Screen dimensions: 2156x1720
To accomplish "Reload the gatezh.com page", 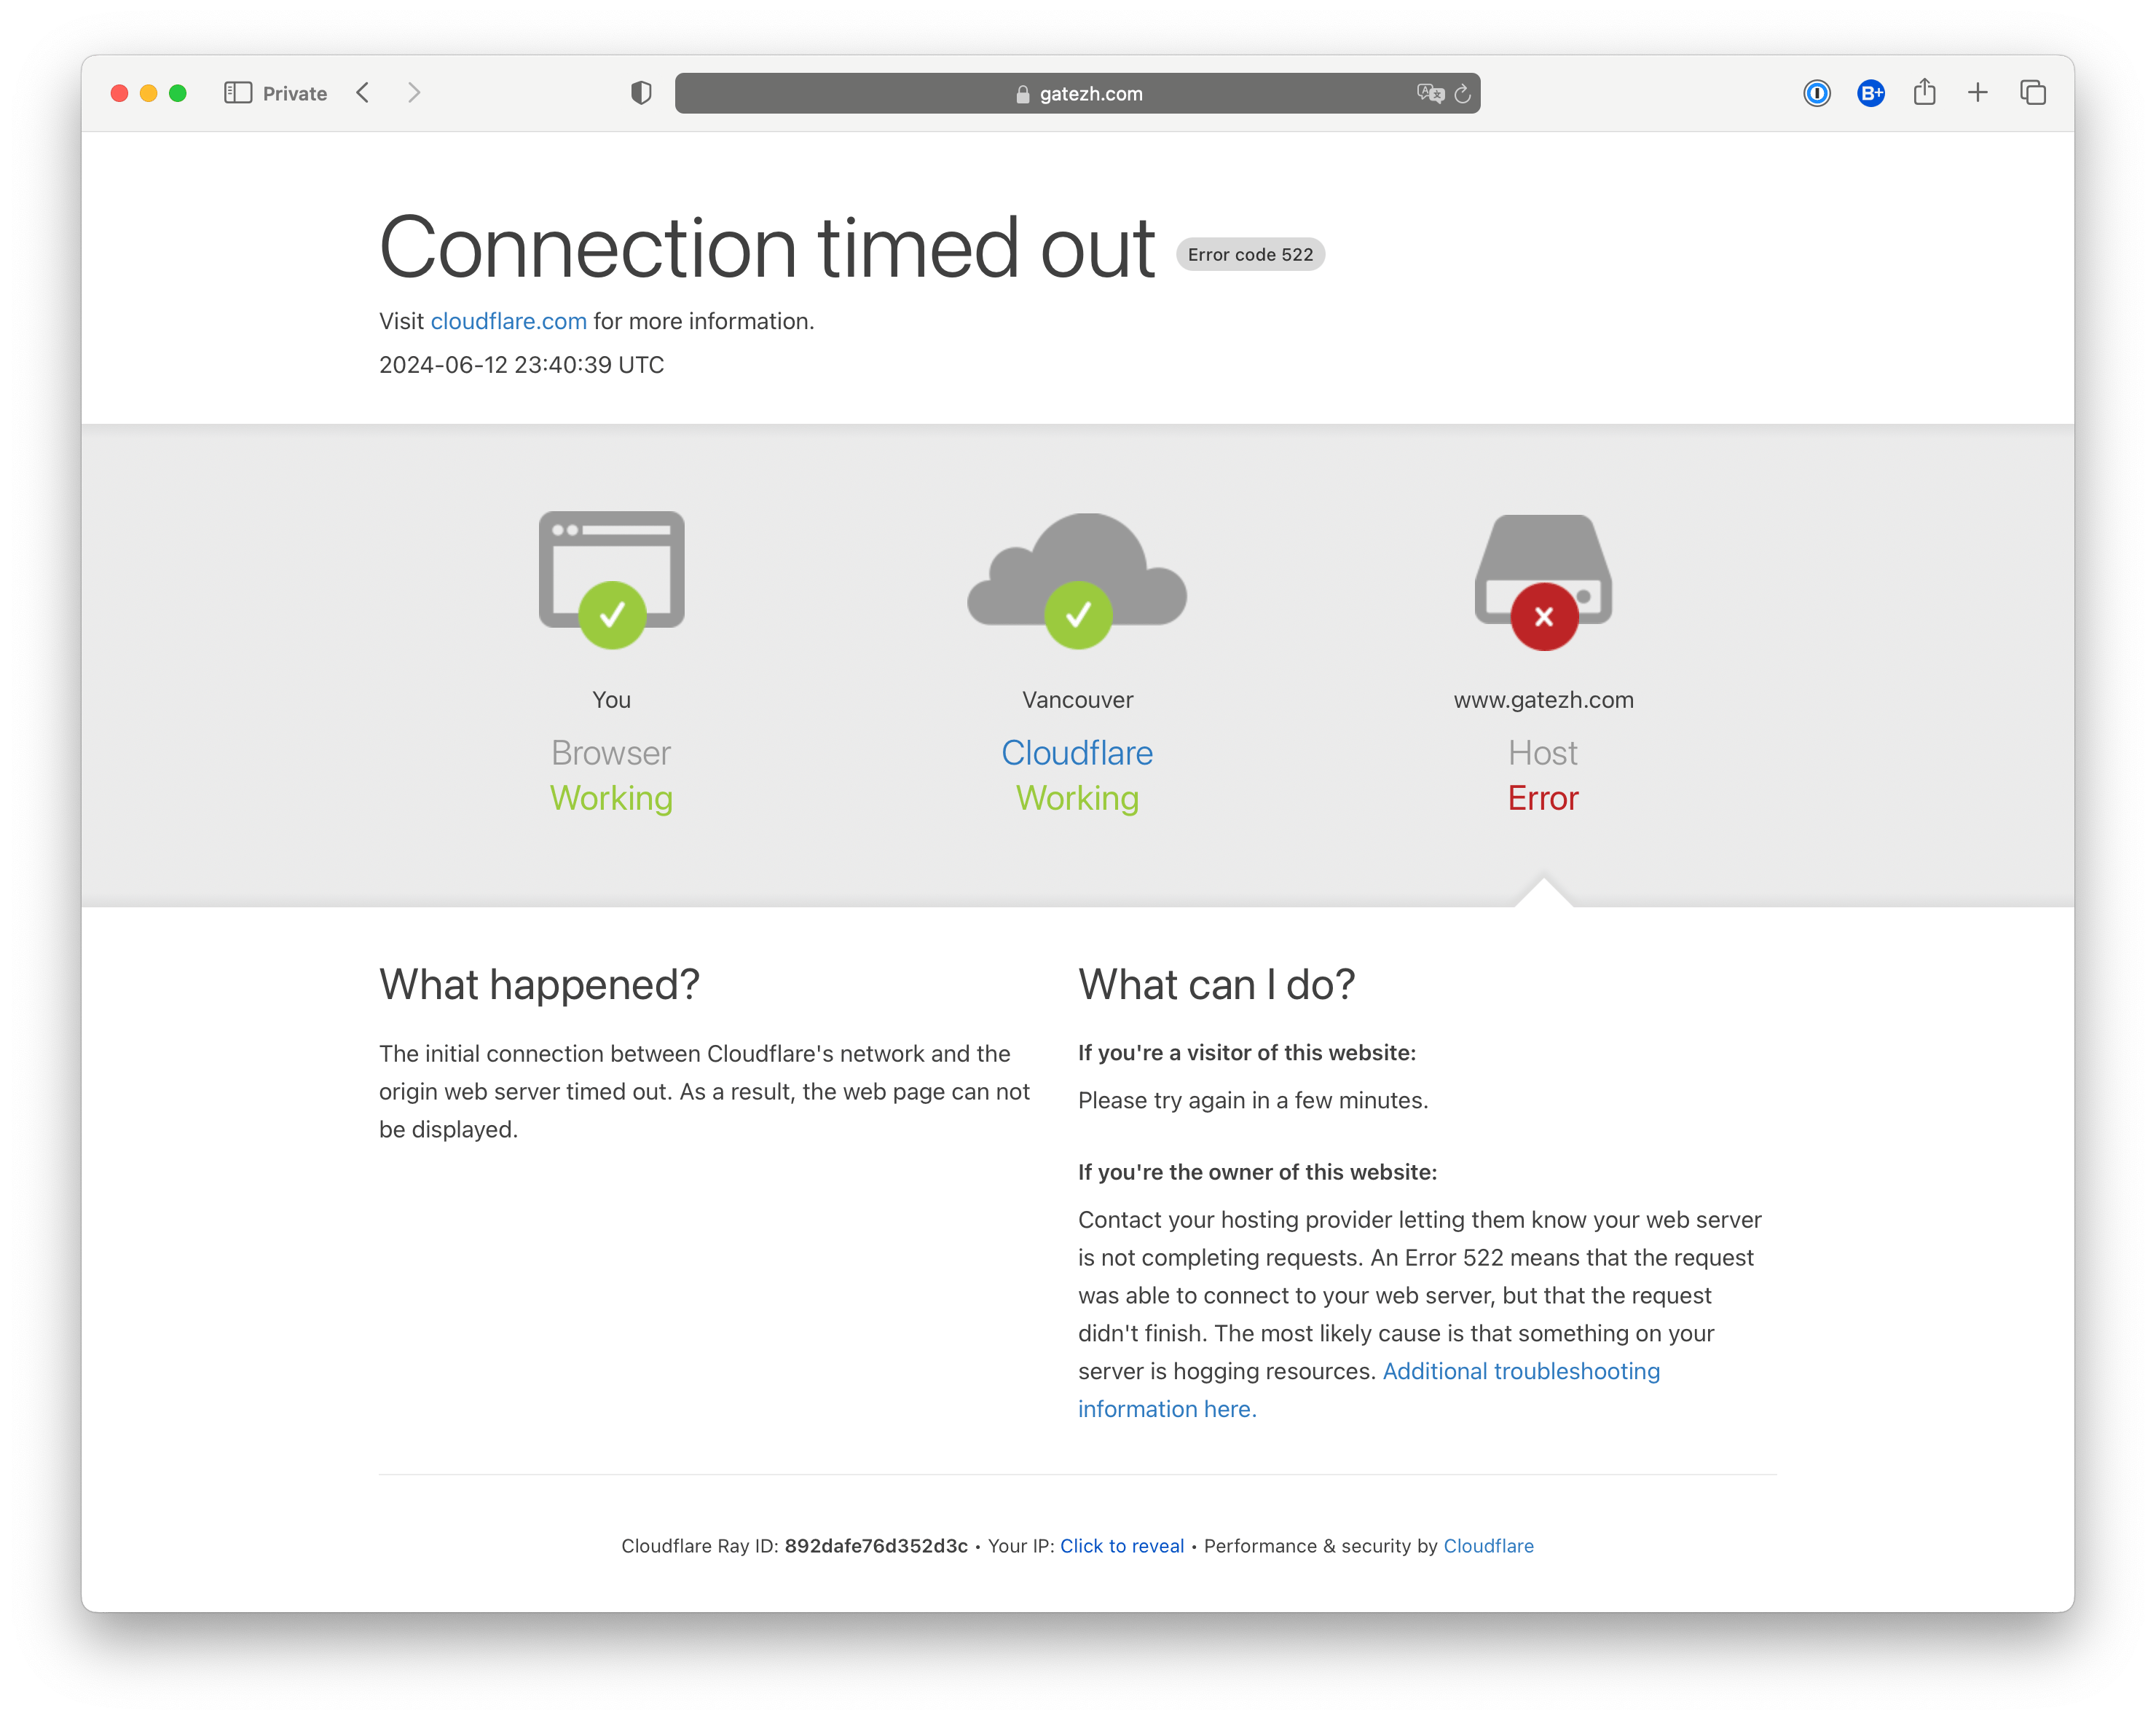I will click(x=1463, y=93).
